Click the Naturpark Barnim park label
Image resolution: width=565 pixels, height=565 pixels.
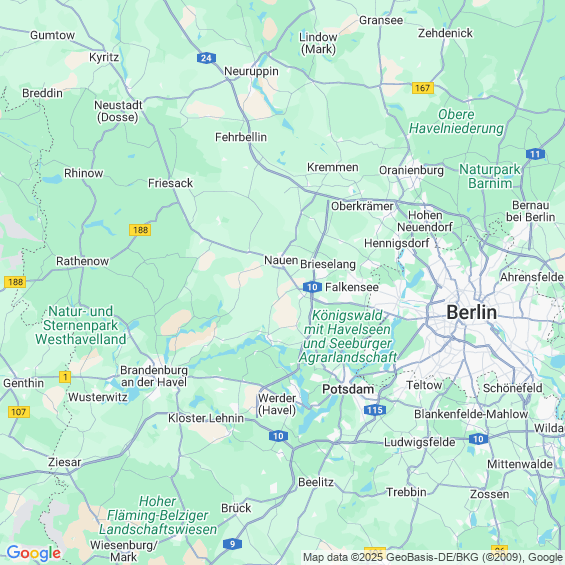pos(490,176)
